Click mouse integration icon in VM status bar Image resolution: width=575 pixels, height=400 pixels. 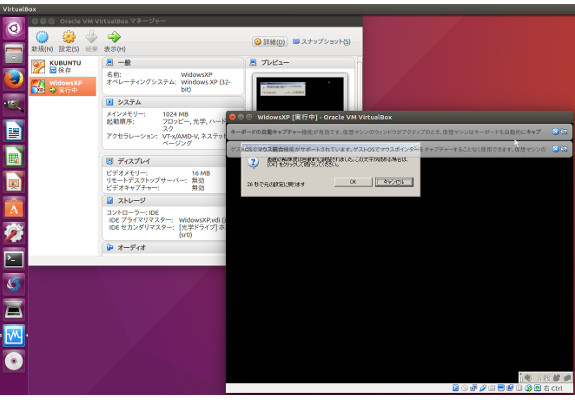(528, 388)
